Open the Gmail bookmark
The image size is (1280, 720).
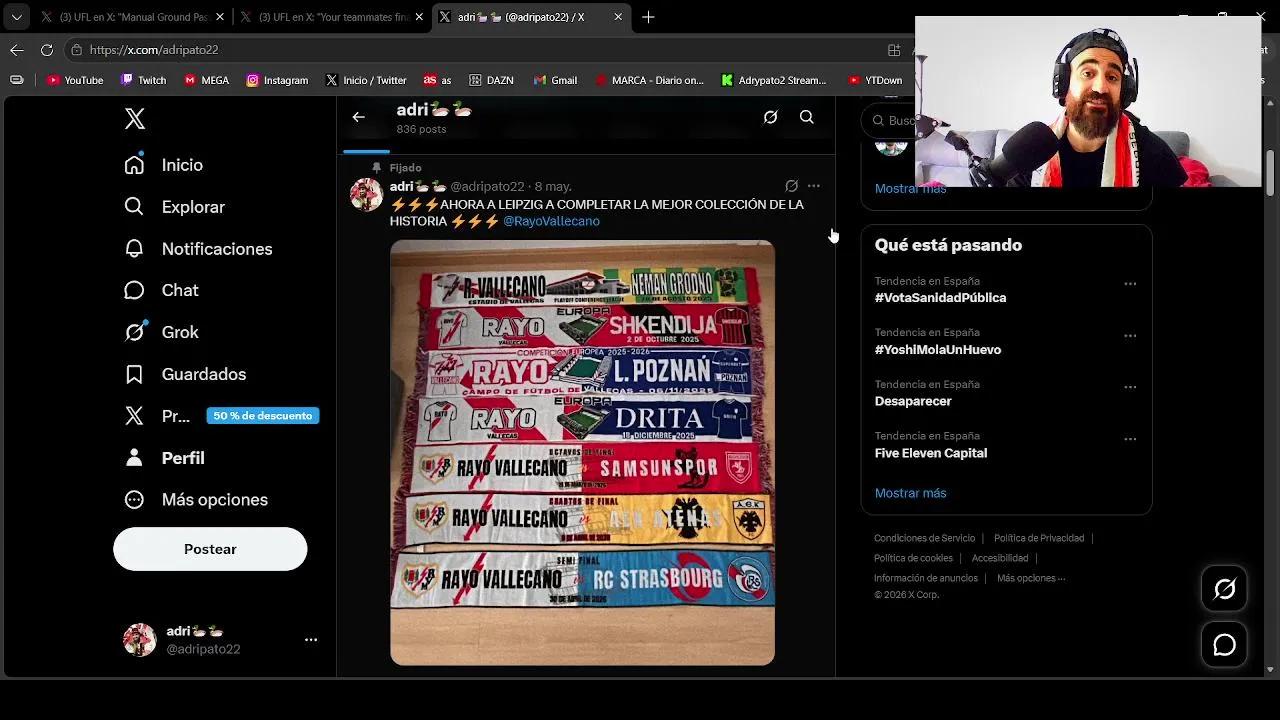(x=555, y=80)
